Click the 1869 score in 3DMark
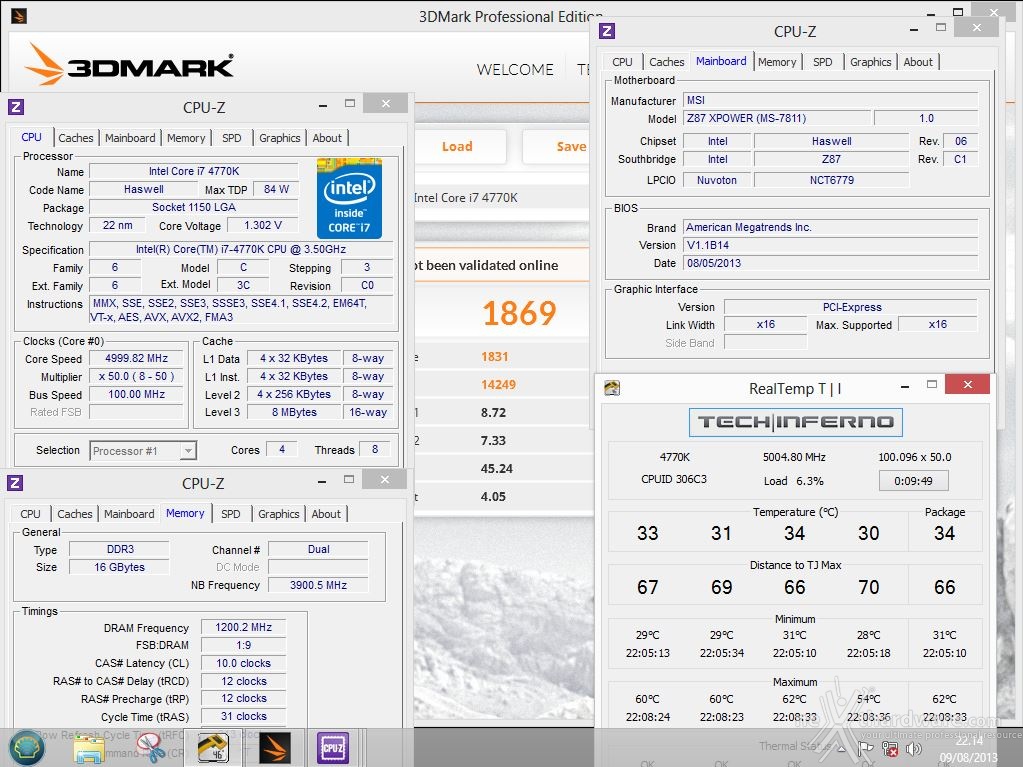Viewport: 1023px width, 767px height. pos(519,313)
